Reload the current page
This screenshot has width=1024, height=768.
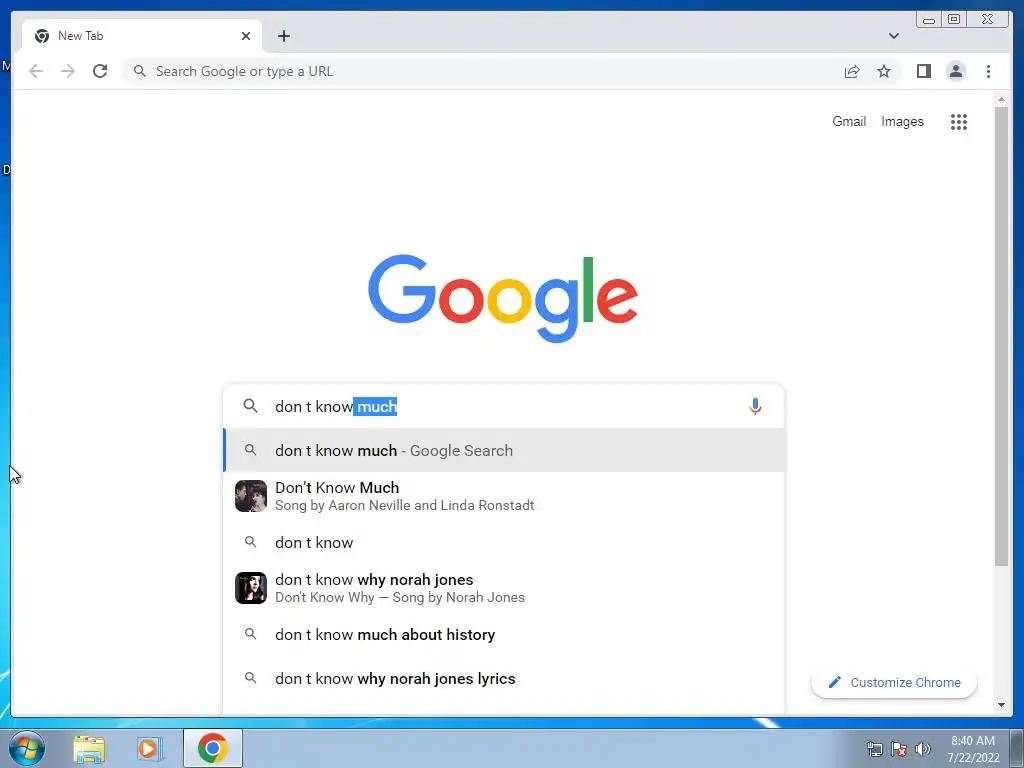pyautogui.click(x=100, y=71)
